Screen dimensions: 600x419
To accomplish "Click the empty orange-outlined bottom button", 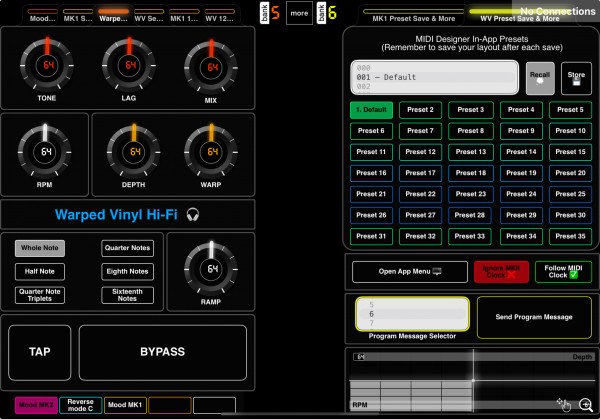I will (x=170, y=405).
